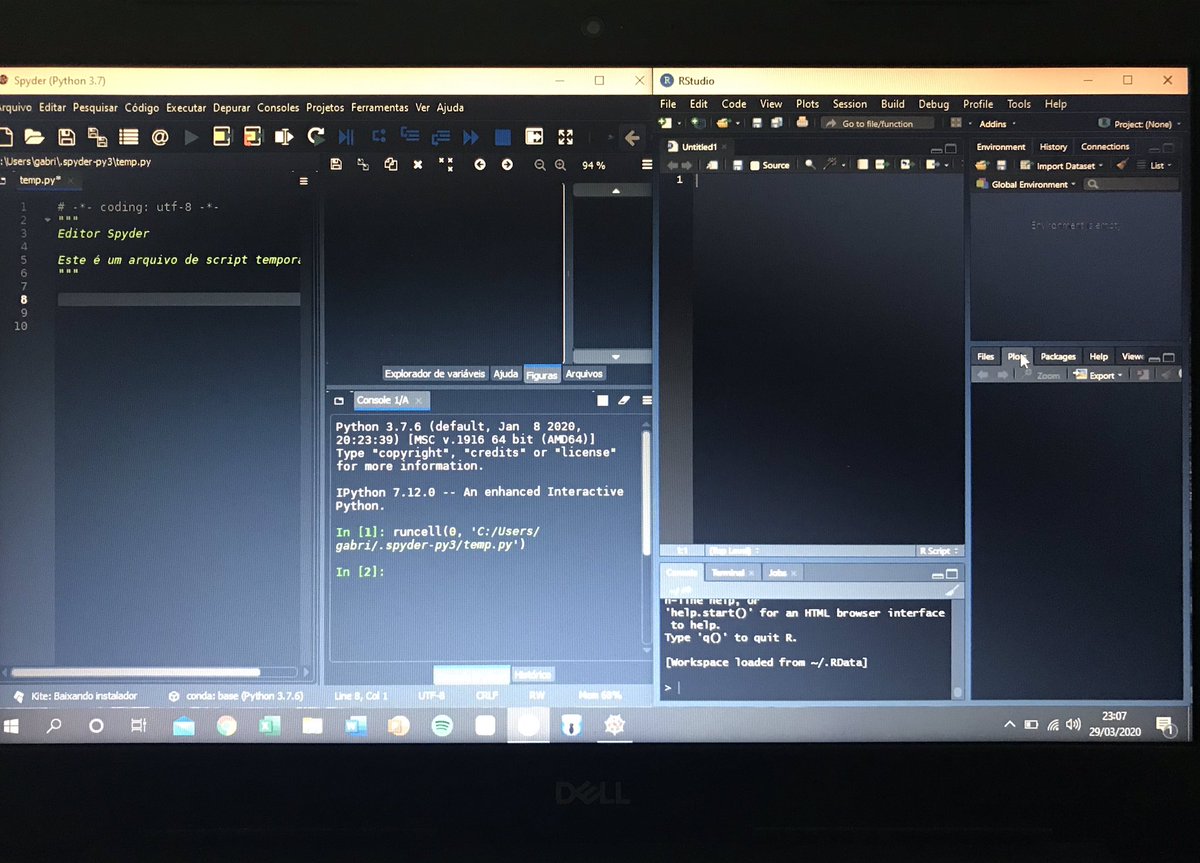
Task: Debug file icon in Spyder toolbar
Action: click(x=346, y=137)
